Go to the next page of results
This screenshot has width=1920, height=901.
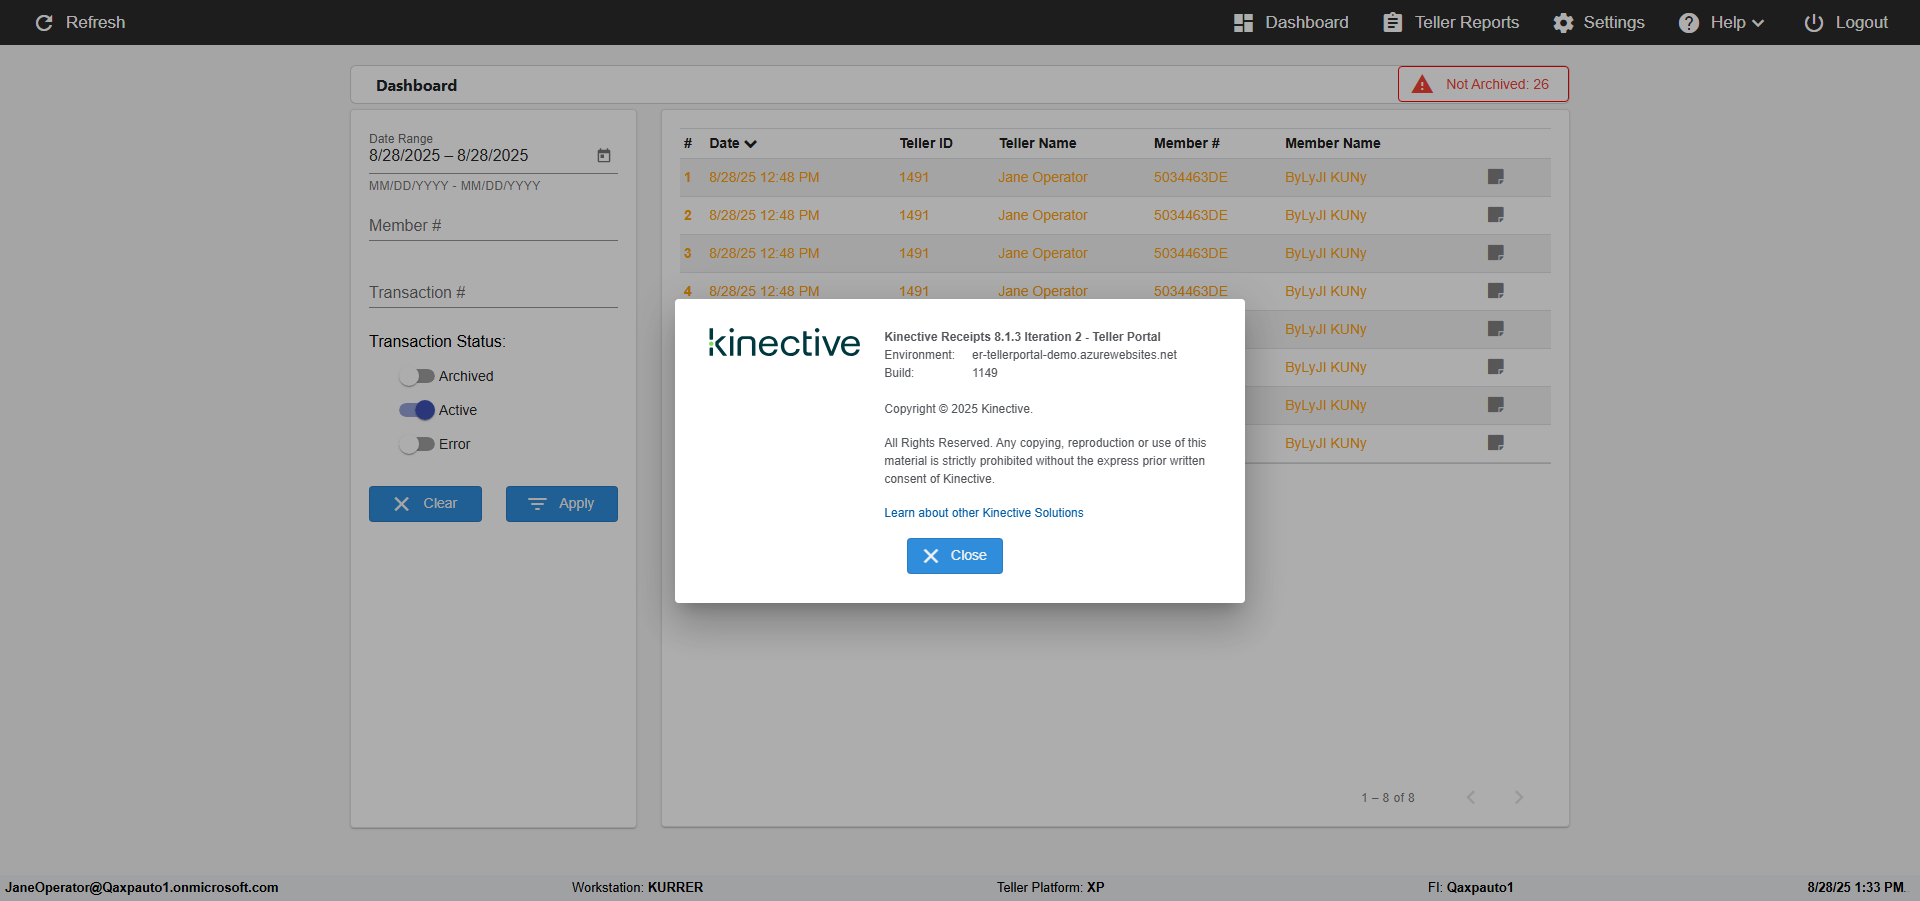[1519, 797]
